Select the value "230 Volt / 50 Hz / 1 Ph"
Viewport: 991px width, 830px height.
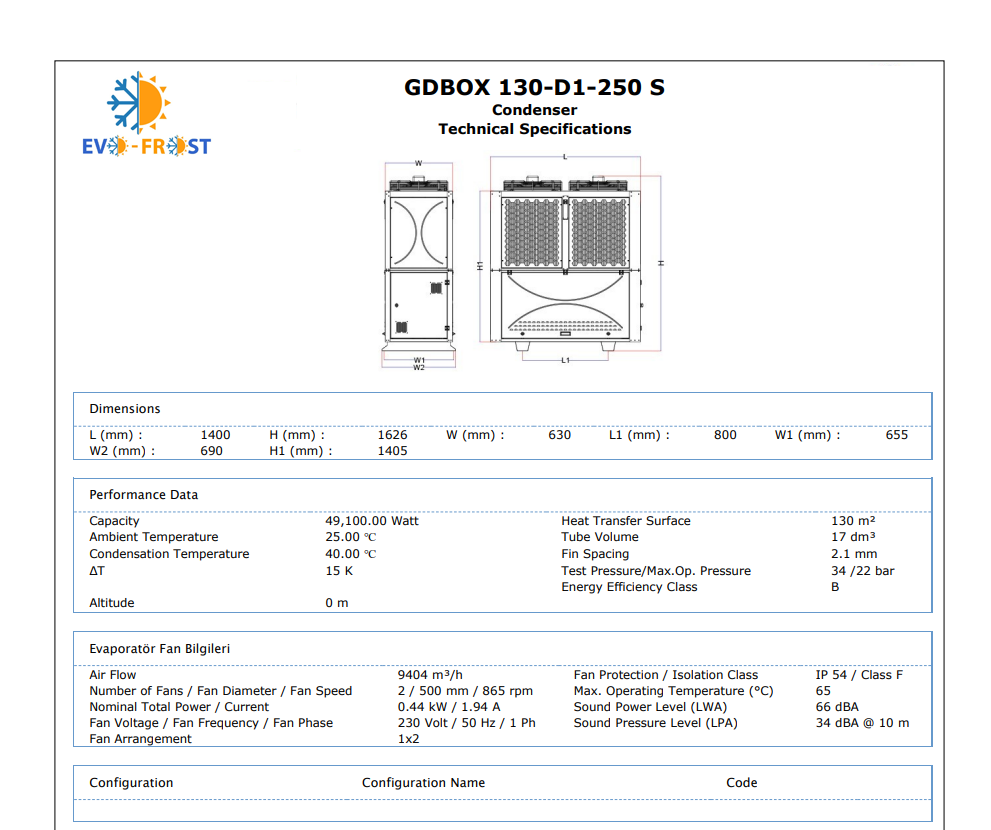[466, 723]
